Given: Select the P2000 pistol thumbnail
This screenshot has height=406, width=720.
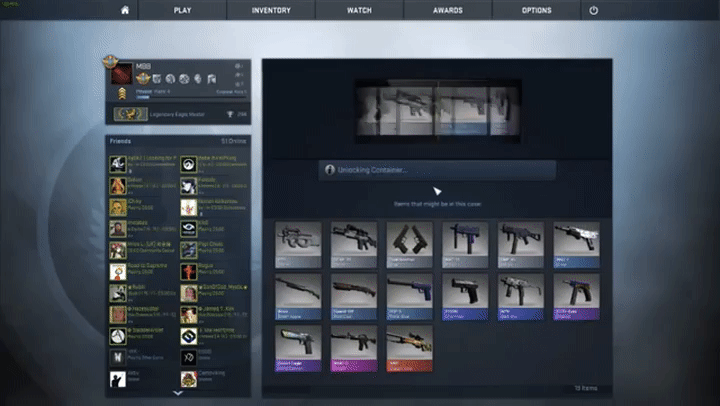Looking at the screenshot, I should (x=465, y=297).
